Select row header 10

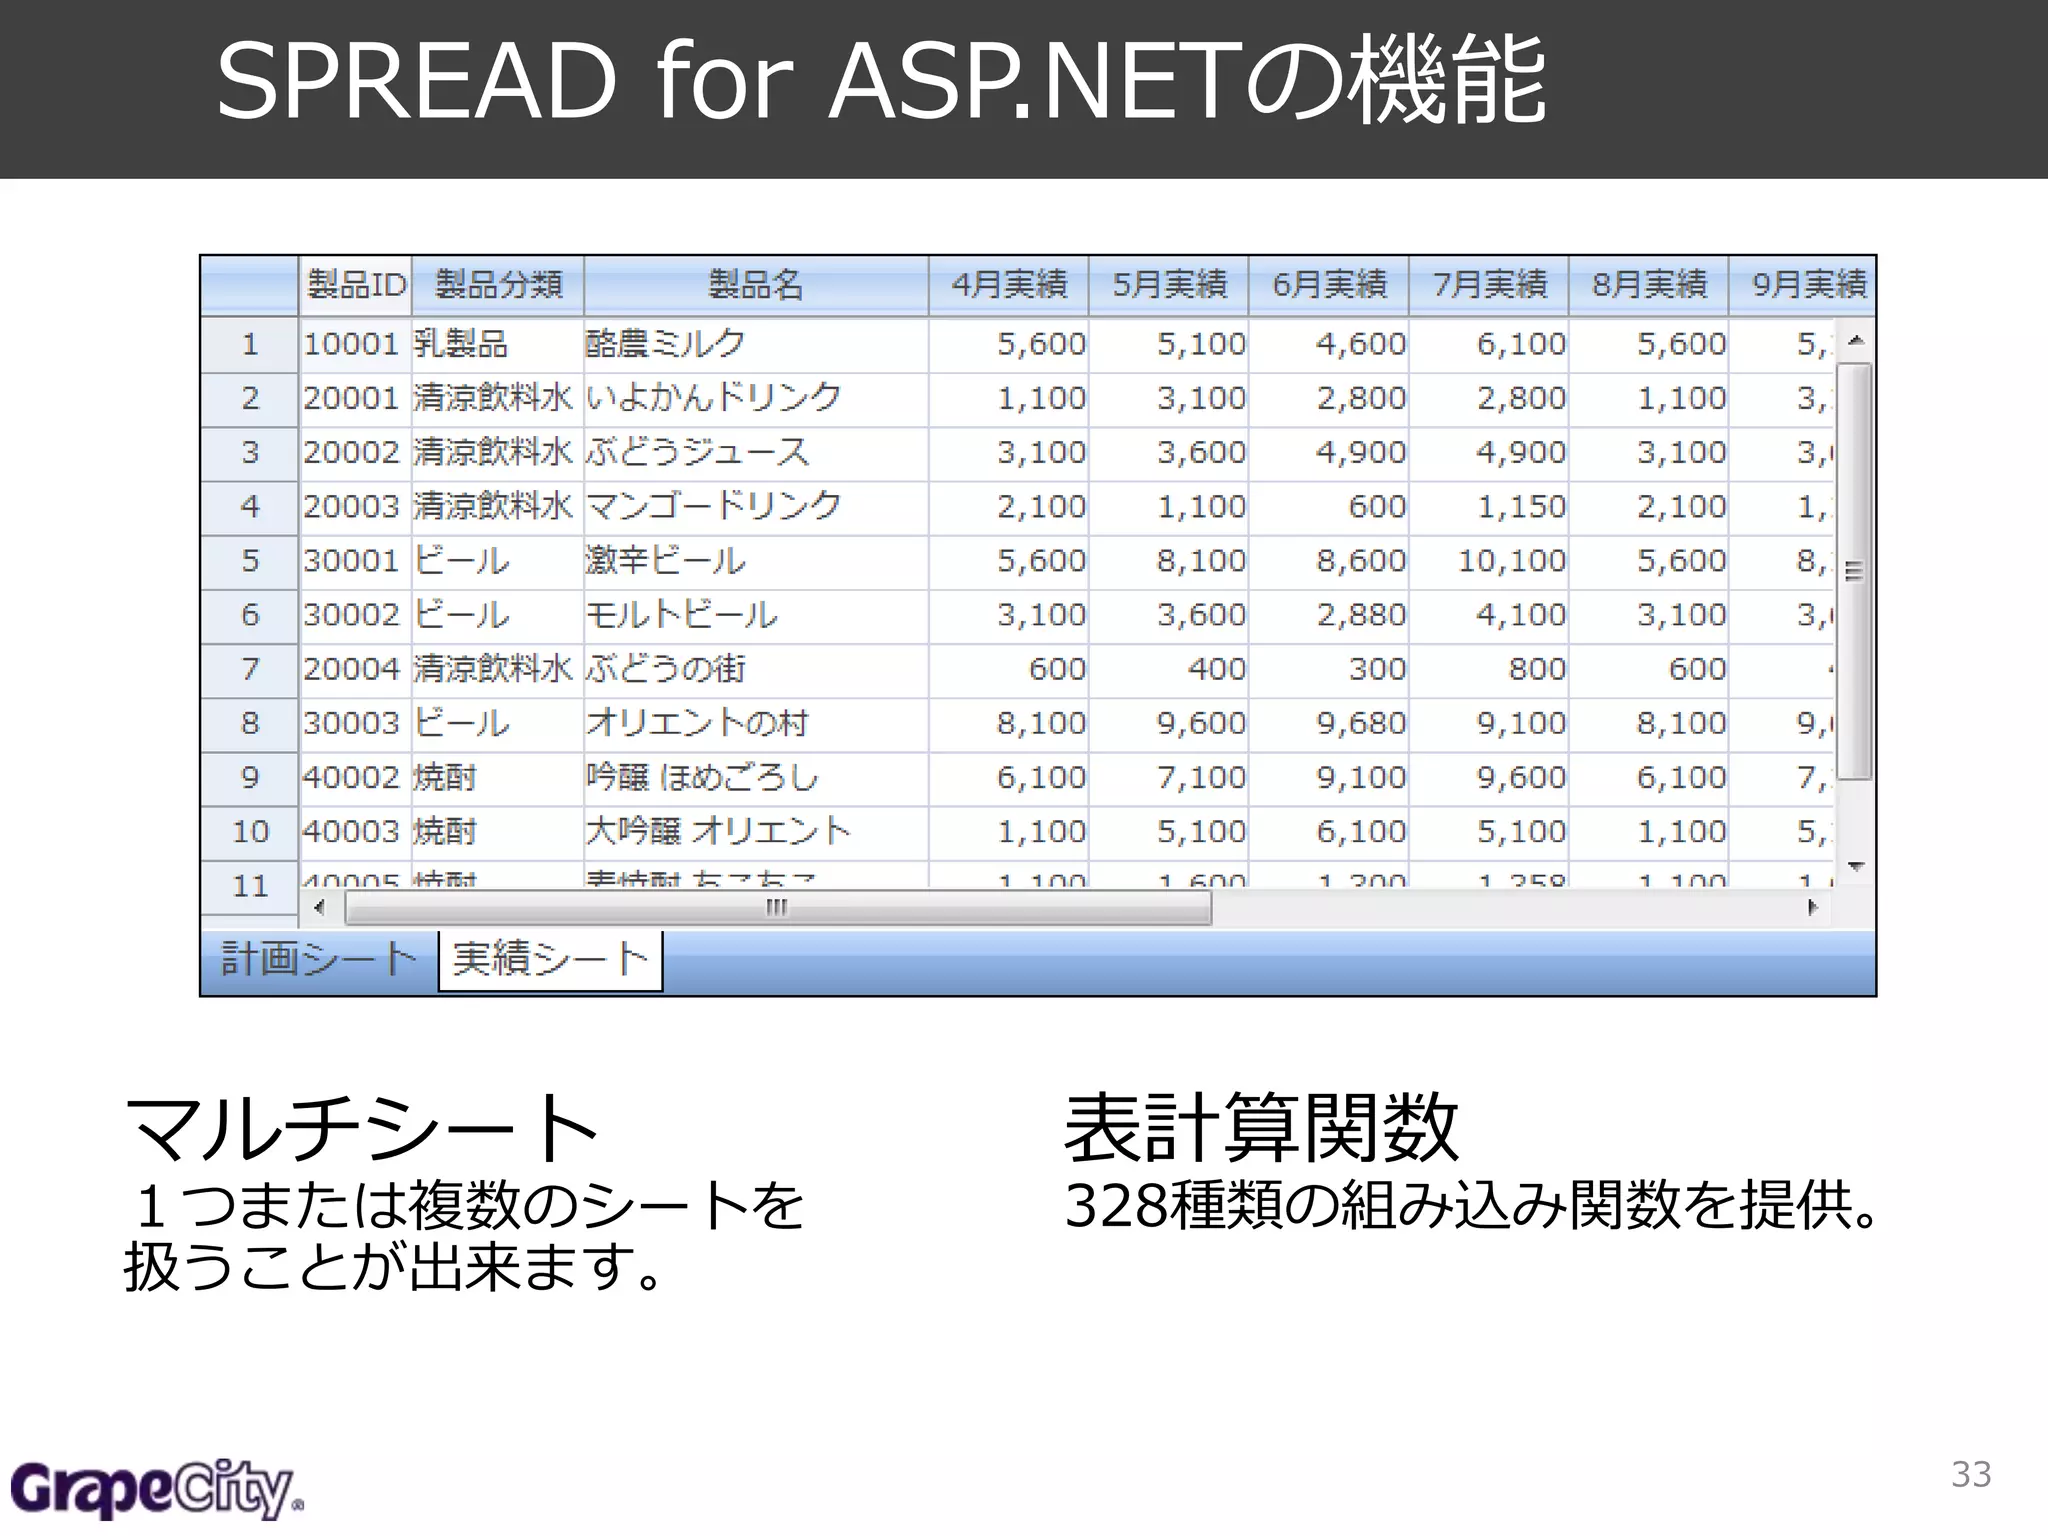(250, 831)
